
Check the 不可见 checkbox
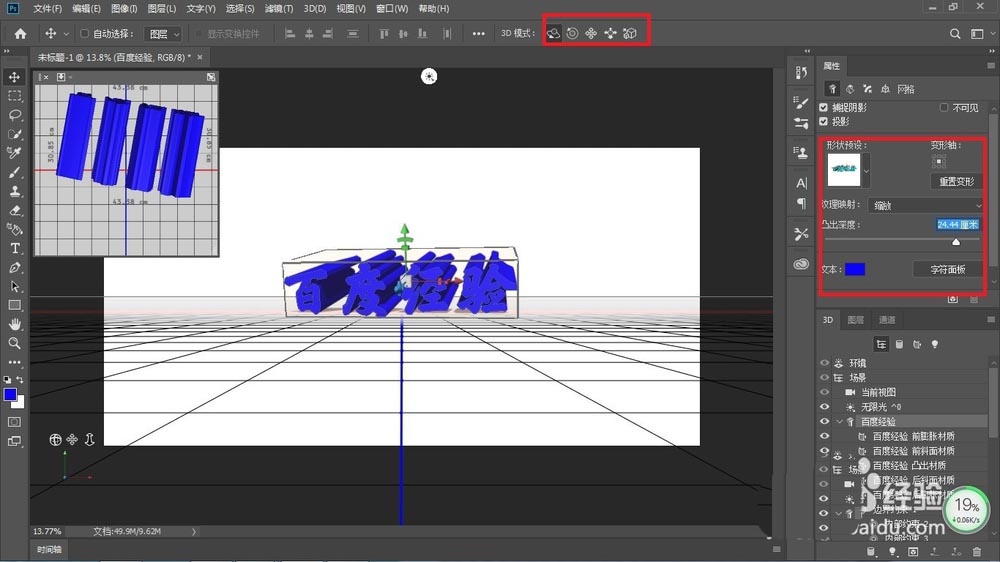click(x=944, y=108)
